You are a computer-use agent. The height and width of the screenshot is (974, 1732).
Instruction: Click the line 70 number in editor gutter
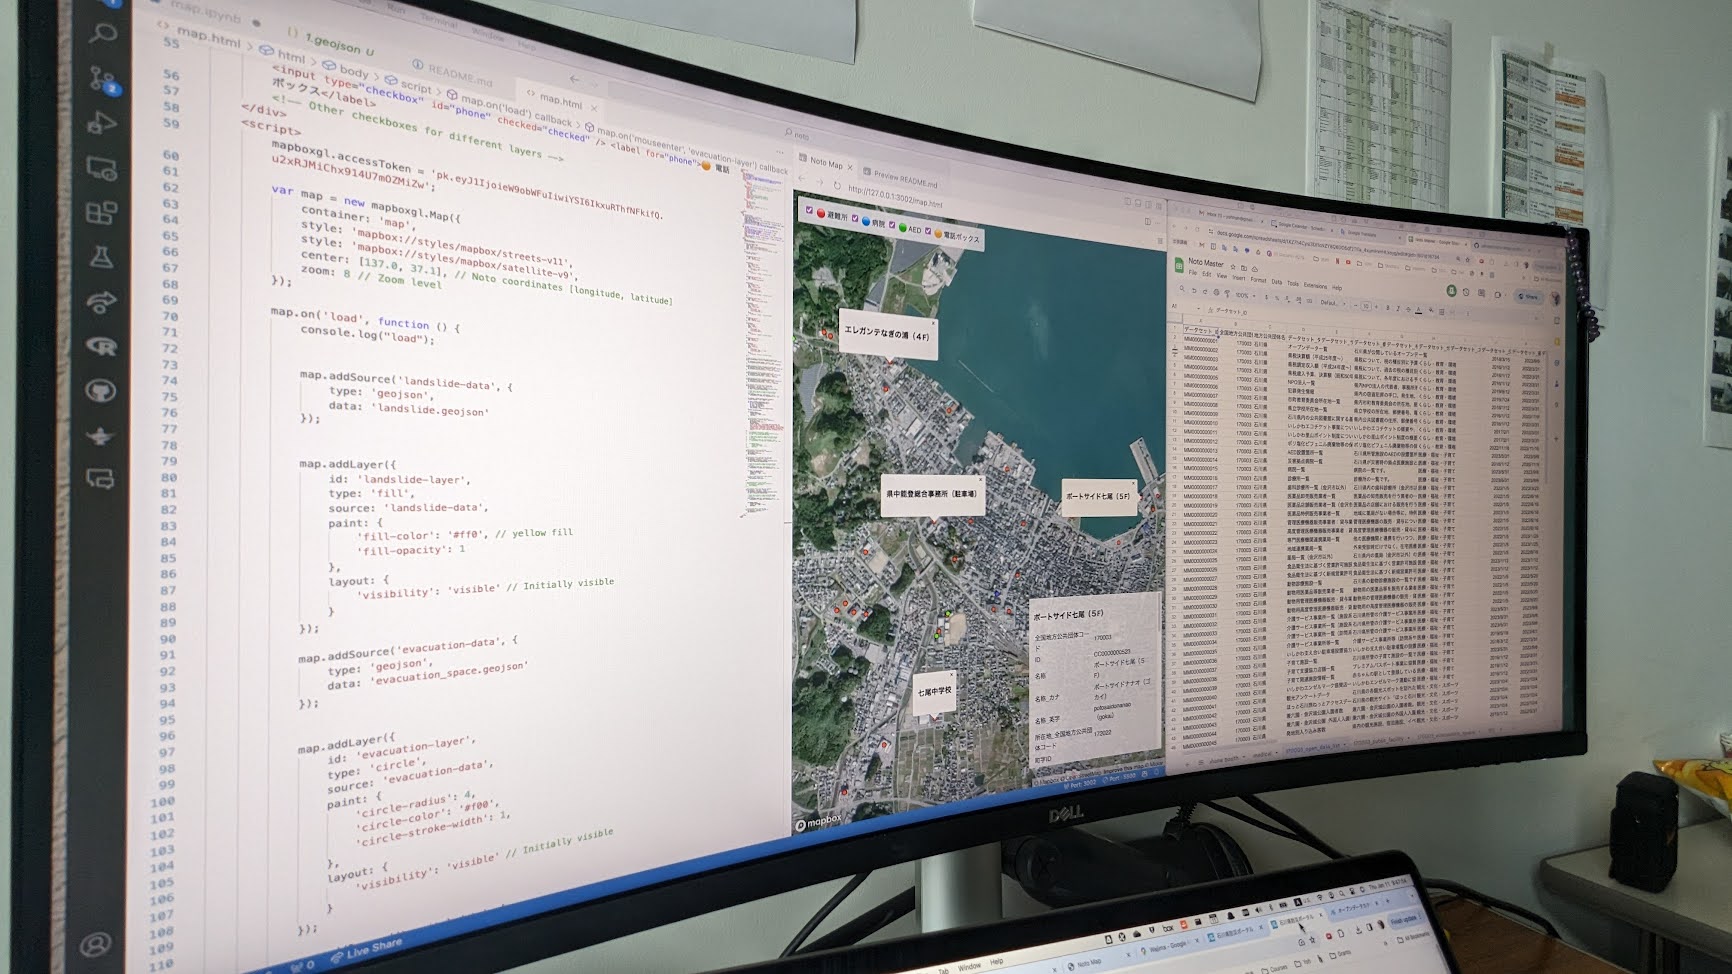click(x=170, y=316)
